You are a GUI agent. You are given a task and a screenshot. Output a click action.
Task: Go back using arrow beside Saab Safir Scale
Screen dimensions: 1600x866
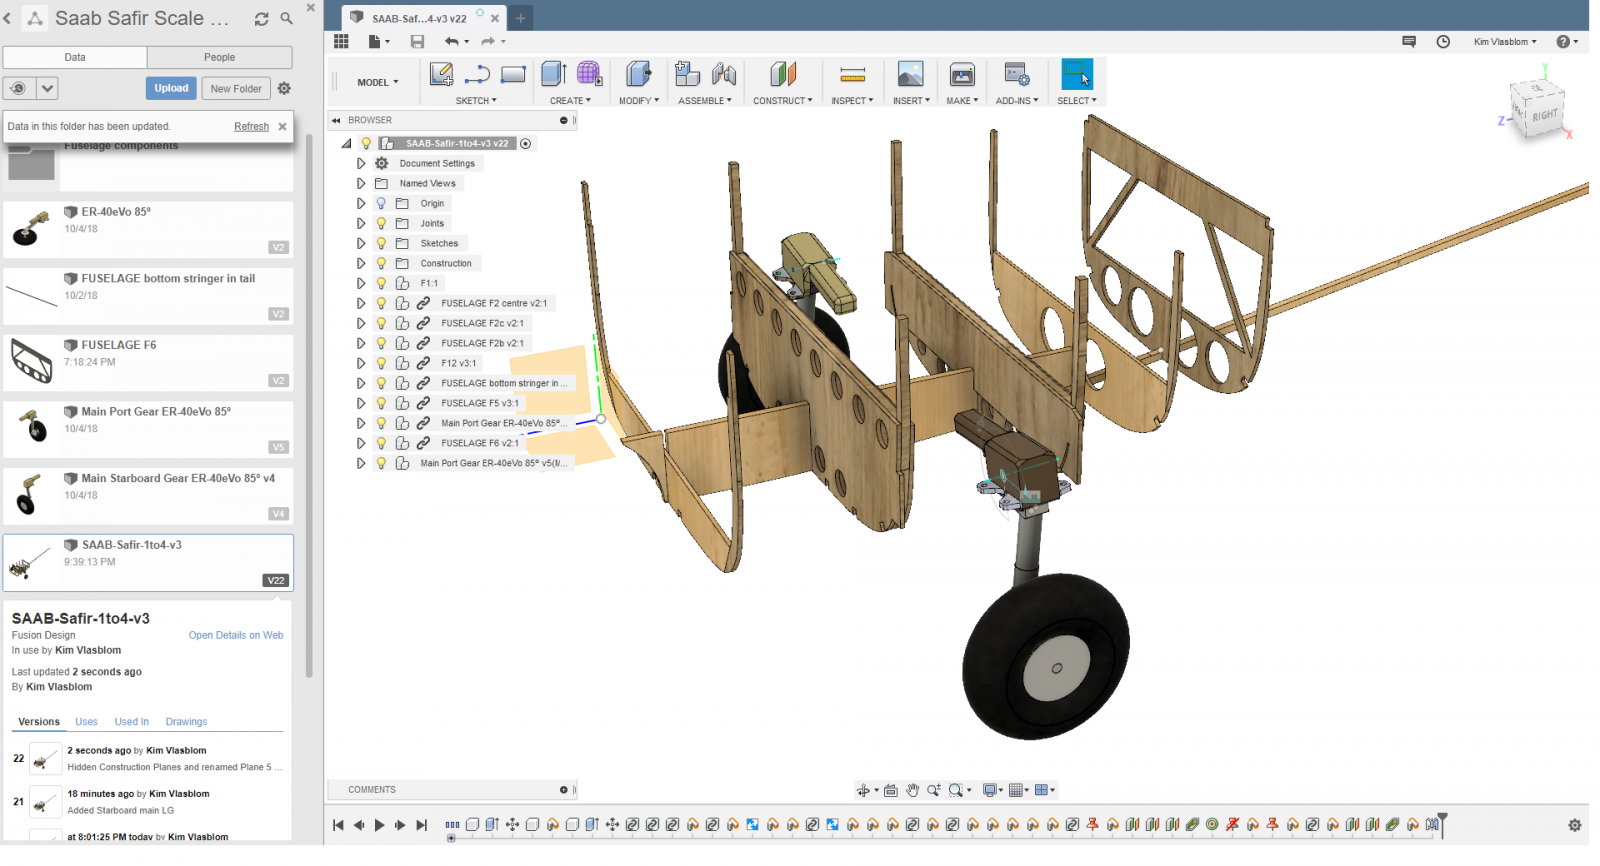click(8, 18)
